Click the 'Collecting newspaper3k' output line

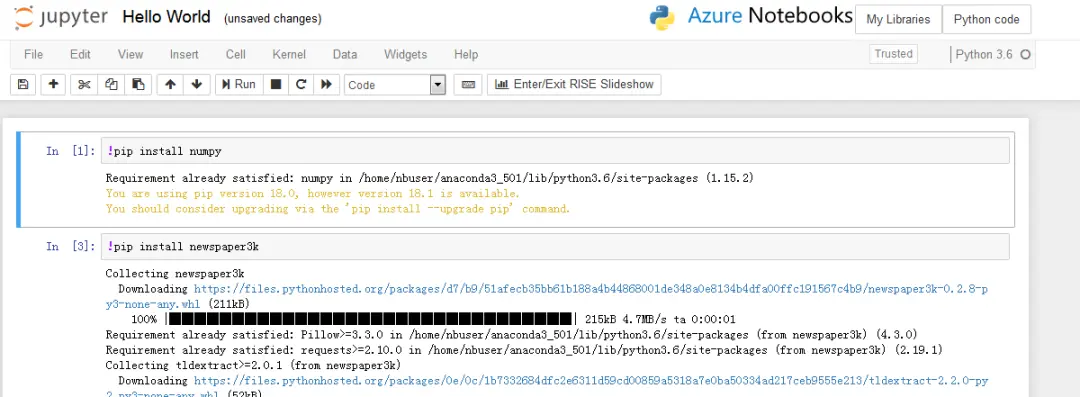[x=175, y=274]
